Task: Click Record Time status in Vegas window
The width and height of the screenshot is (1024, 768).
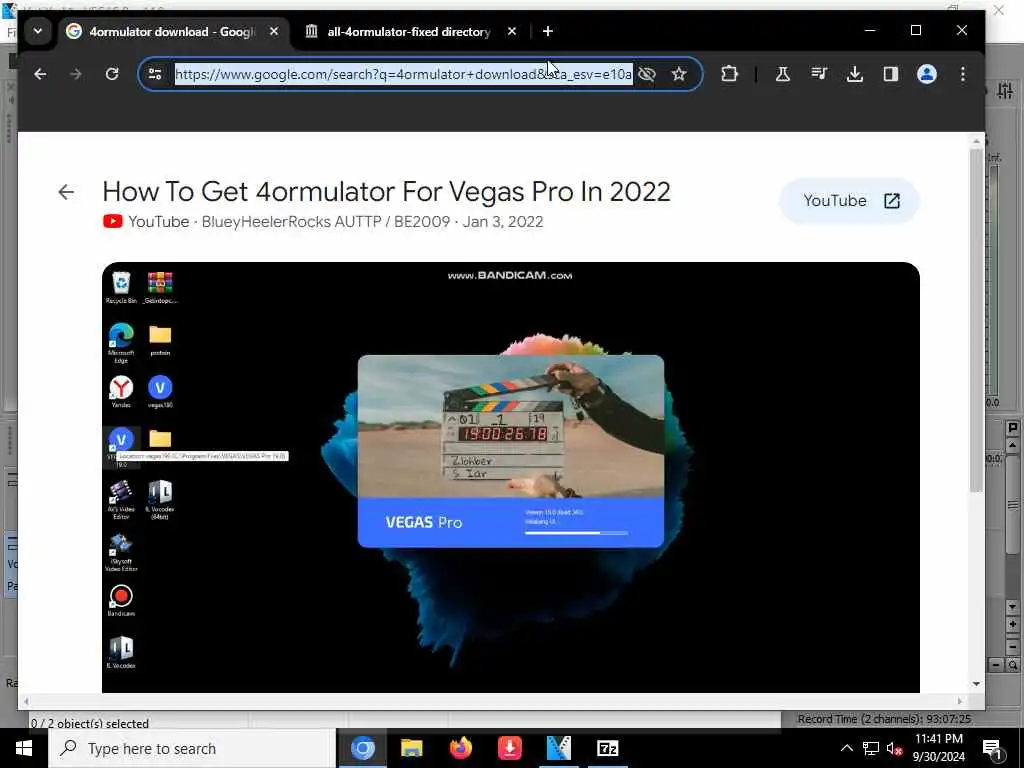Action: pyautogui.click(x=884, y=719)
